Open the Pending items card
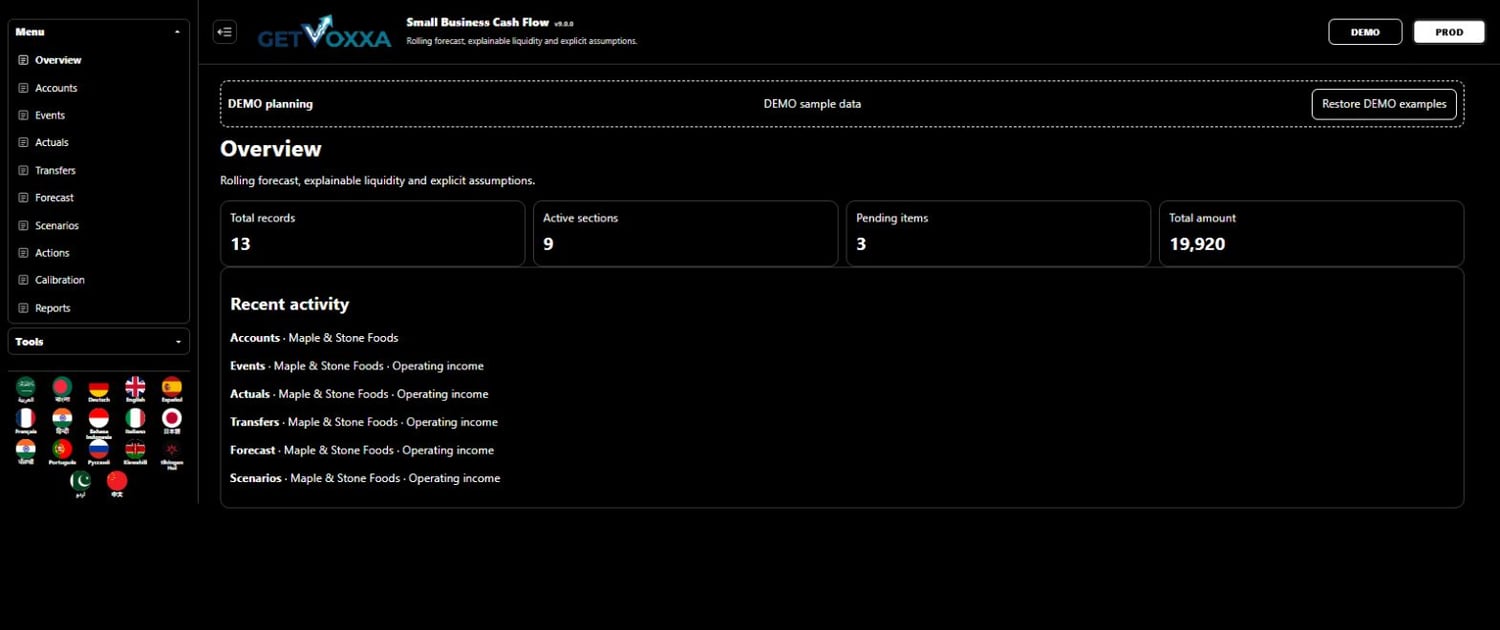This screenshot has height=630, width=1500. pos(998,233)
